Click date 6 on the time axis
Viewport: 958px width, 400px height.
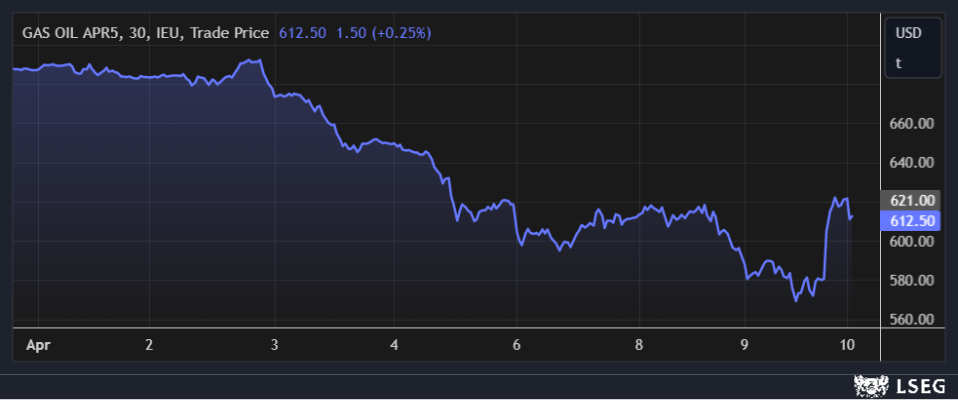[516, 345]
